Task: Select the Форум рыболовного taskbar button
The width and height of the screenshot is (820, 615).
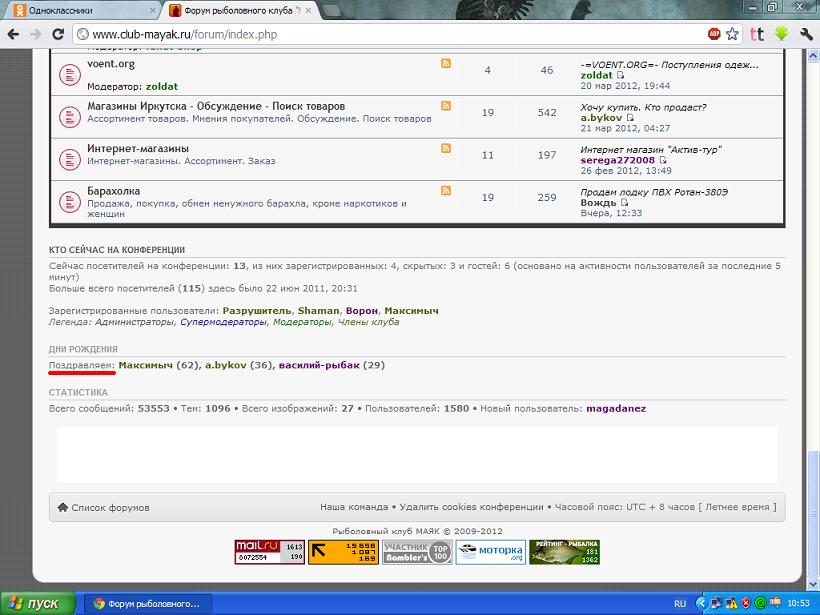Action: pos(146,603)
